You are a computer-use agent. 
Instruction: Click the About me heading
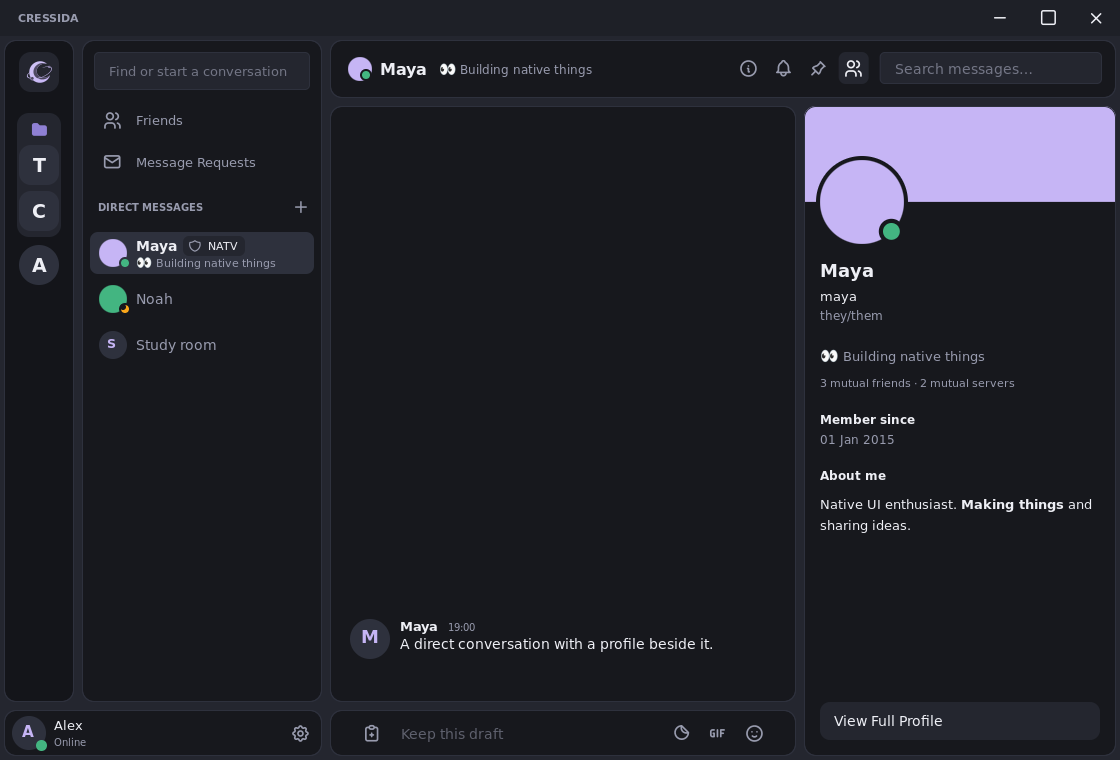coord(853,476)
